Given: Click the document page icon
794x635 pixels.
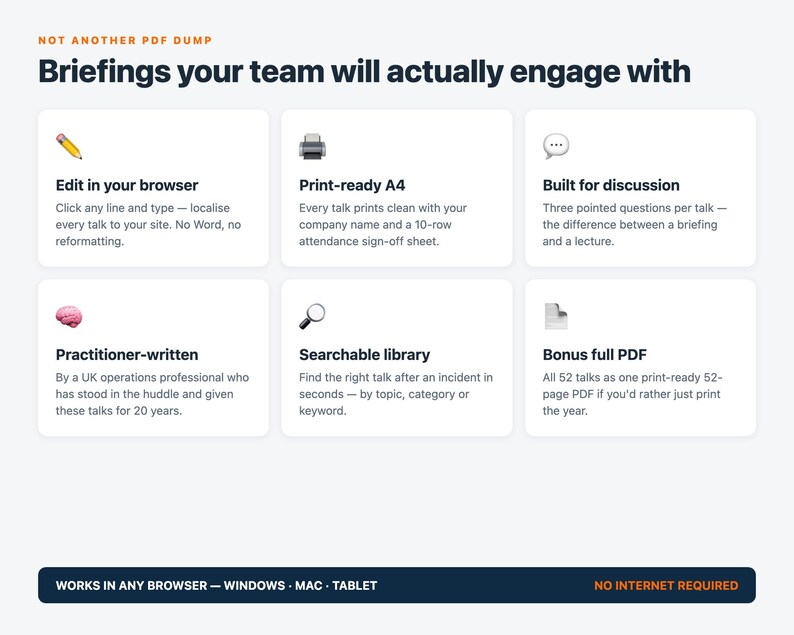Looking at the screenshot, I should [556, 316].
